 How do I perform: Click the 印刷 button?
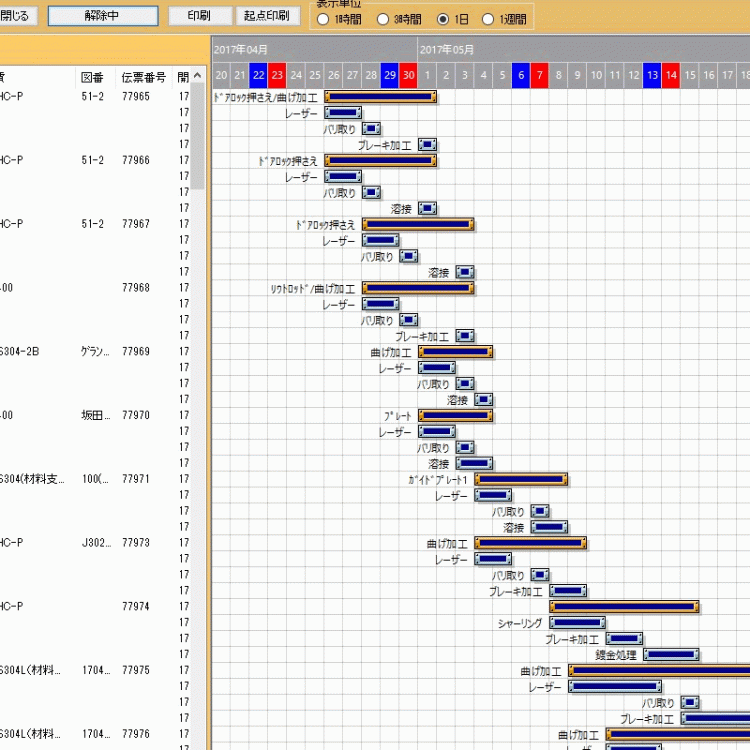click(199, 15)
